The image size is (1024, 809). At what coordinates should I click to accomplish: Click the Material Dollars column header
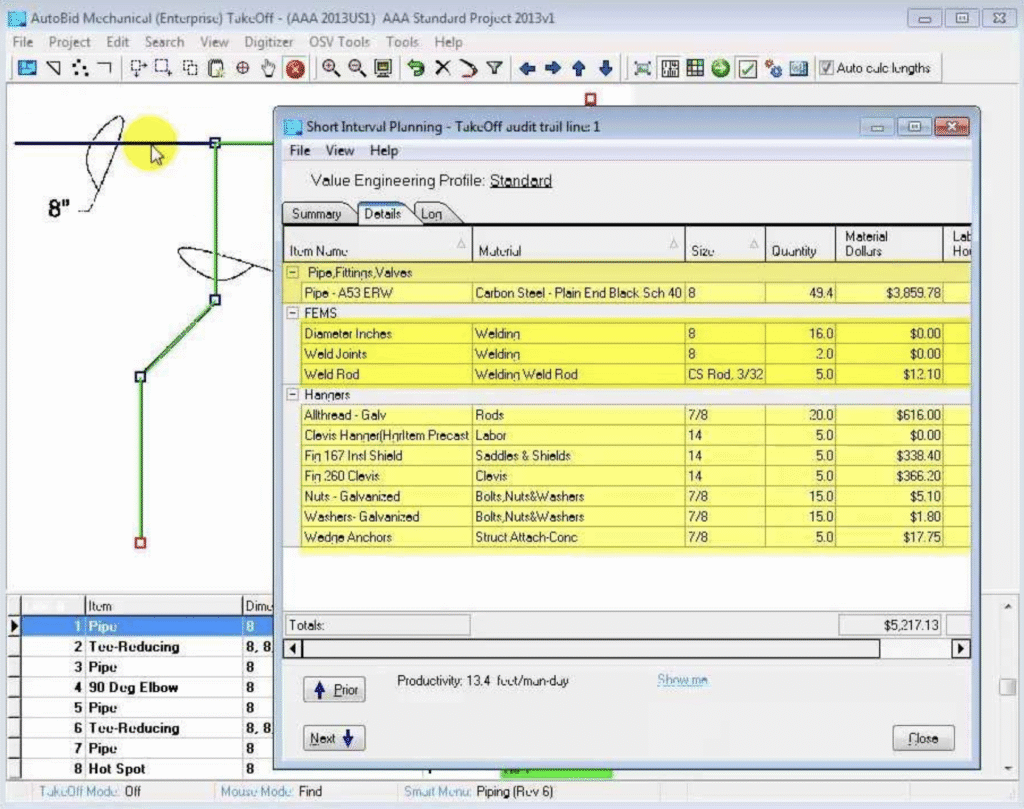889,245
